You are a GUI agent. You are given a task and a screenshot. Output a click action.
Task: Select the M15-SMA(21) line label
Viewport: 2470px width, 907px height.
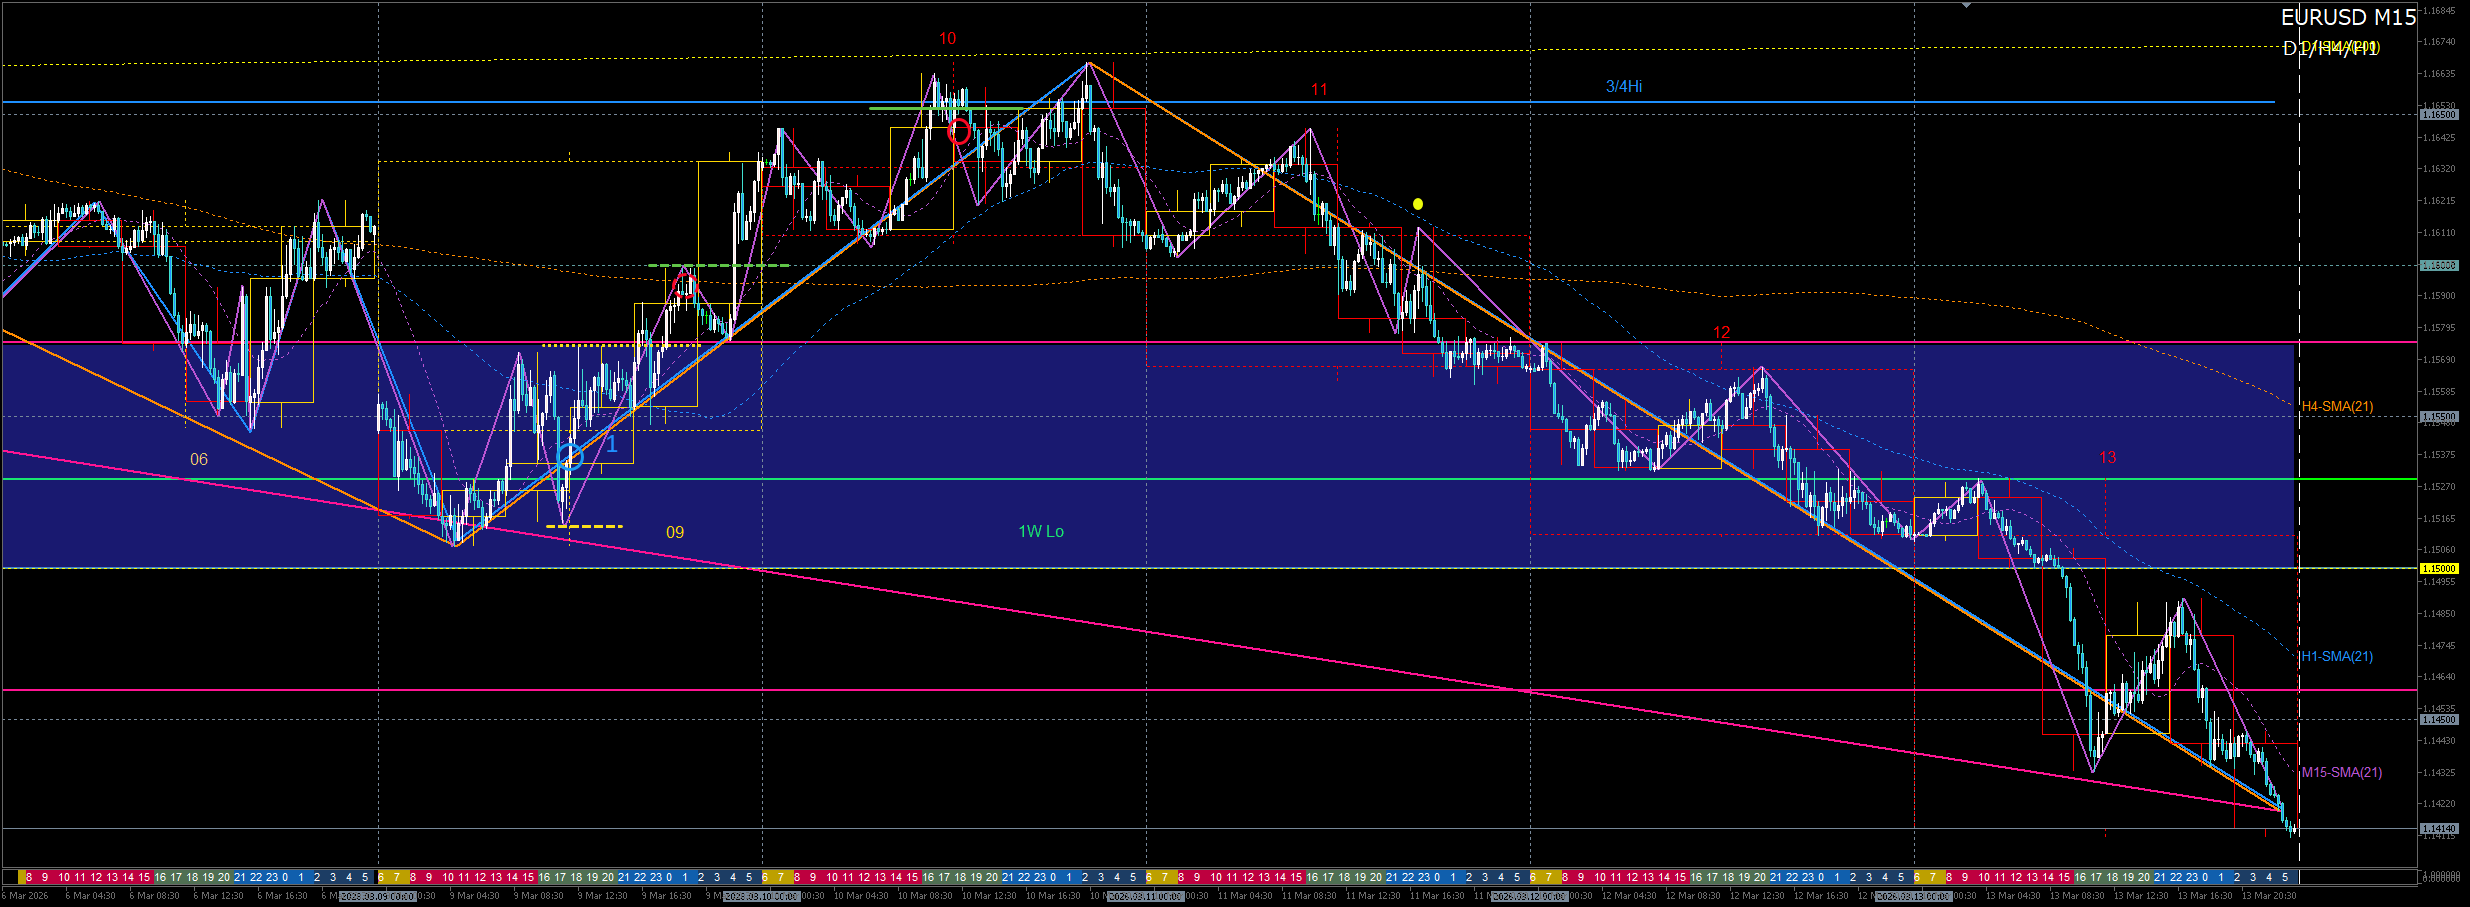pos(2342,772)
